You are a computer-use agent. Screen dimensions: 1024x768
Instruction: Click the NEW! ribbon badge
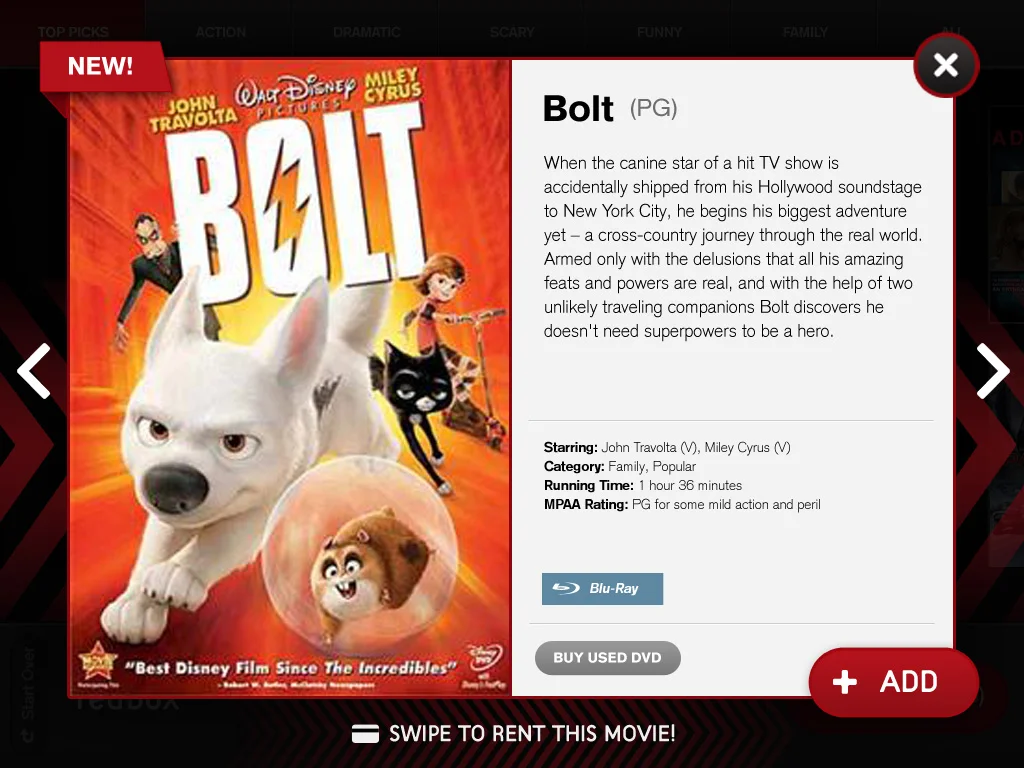pyautogui.click(x=101, y=66)
